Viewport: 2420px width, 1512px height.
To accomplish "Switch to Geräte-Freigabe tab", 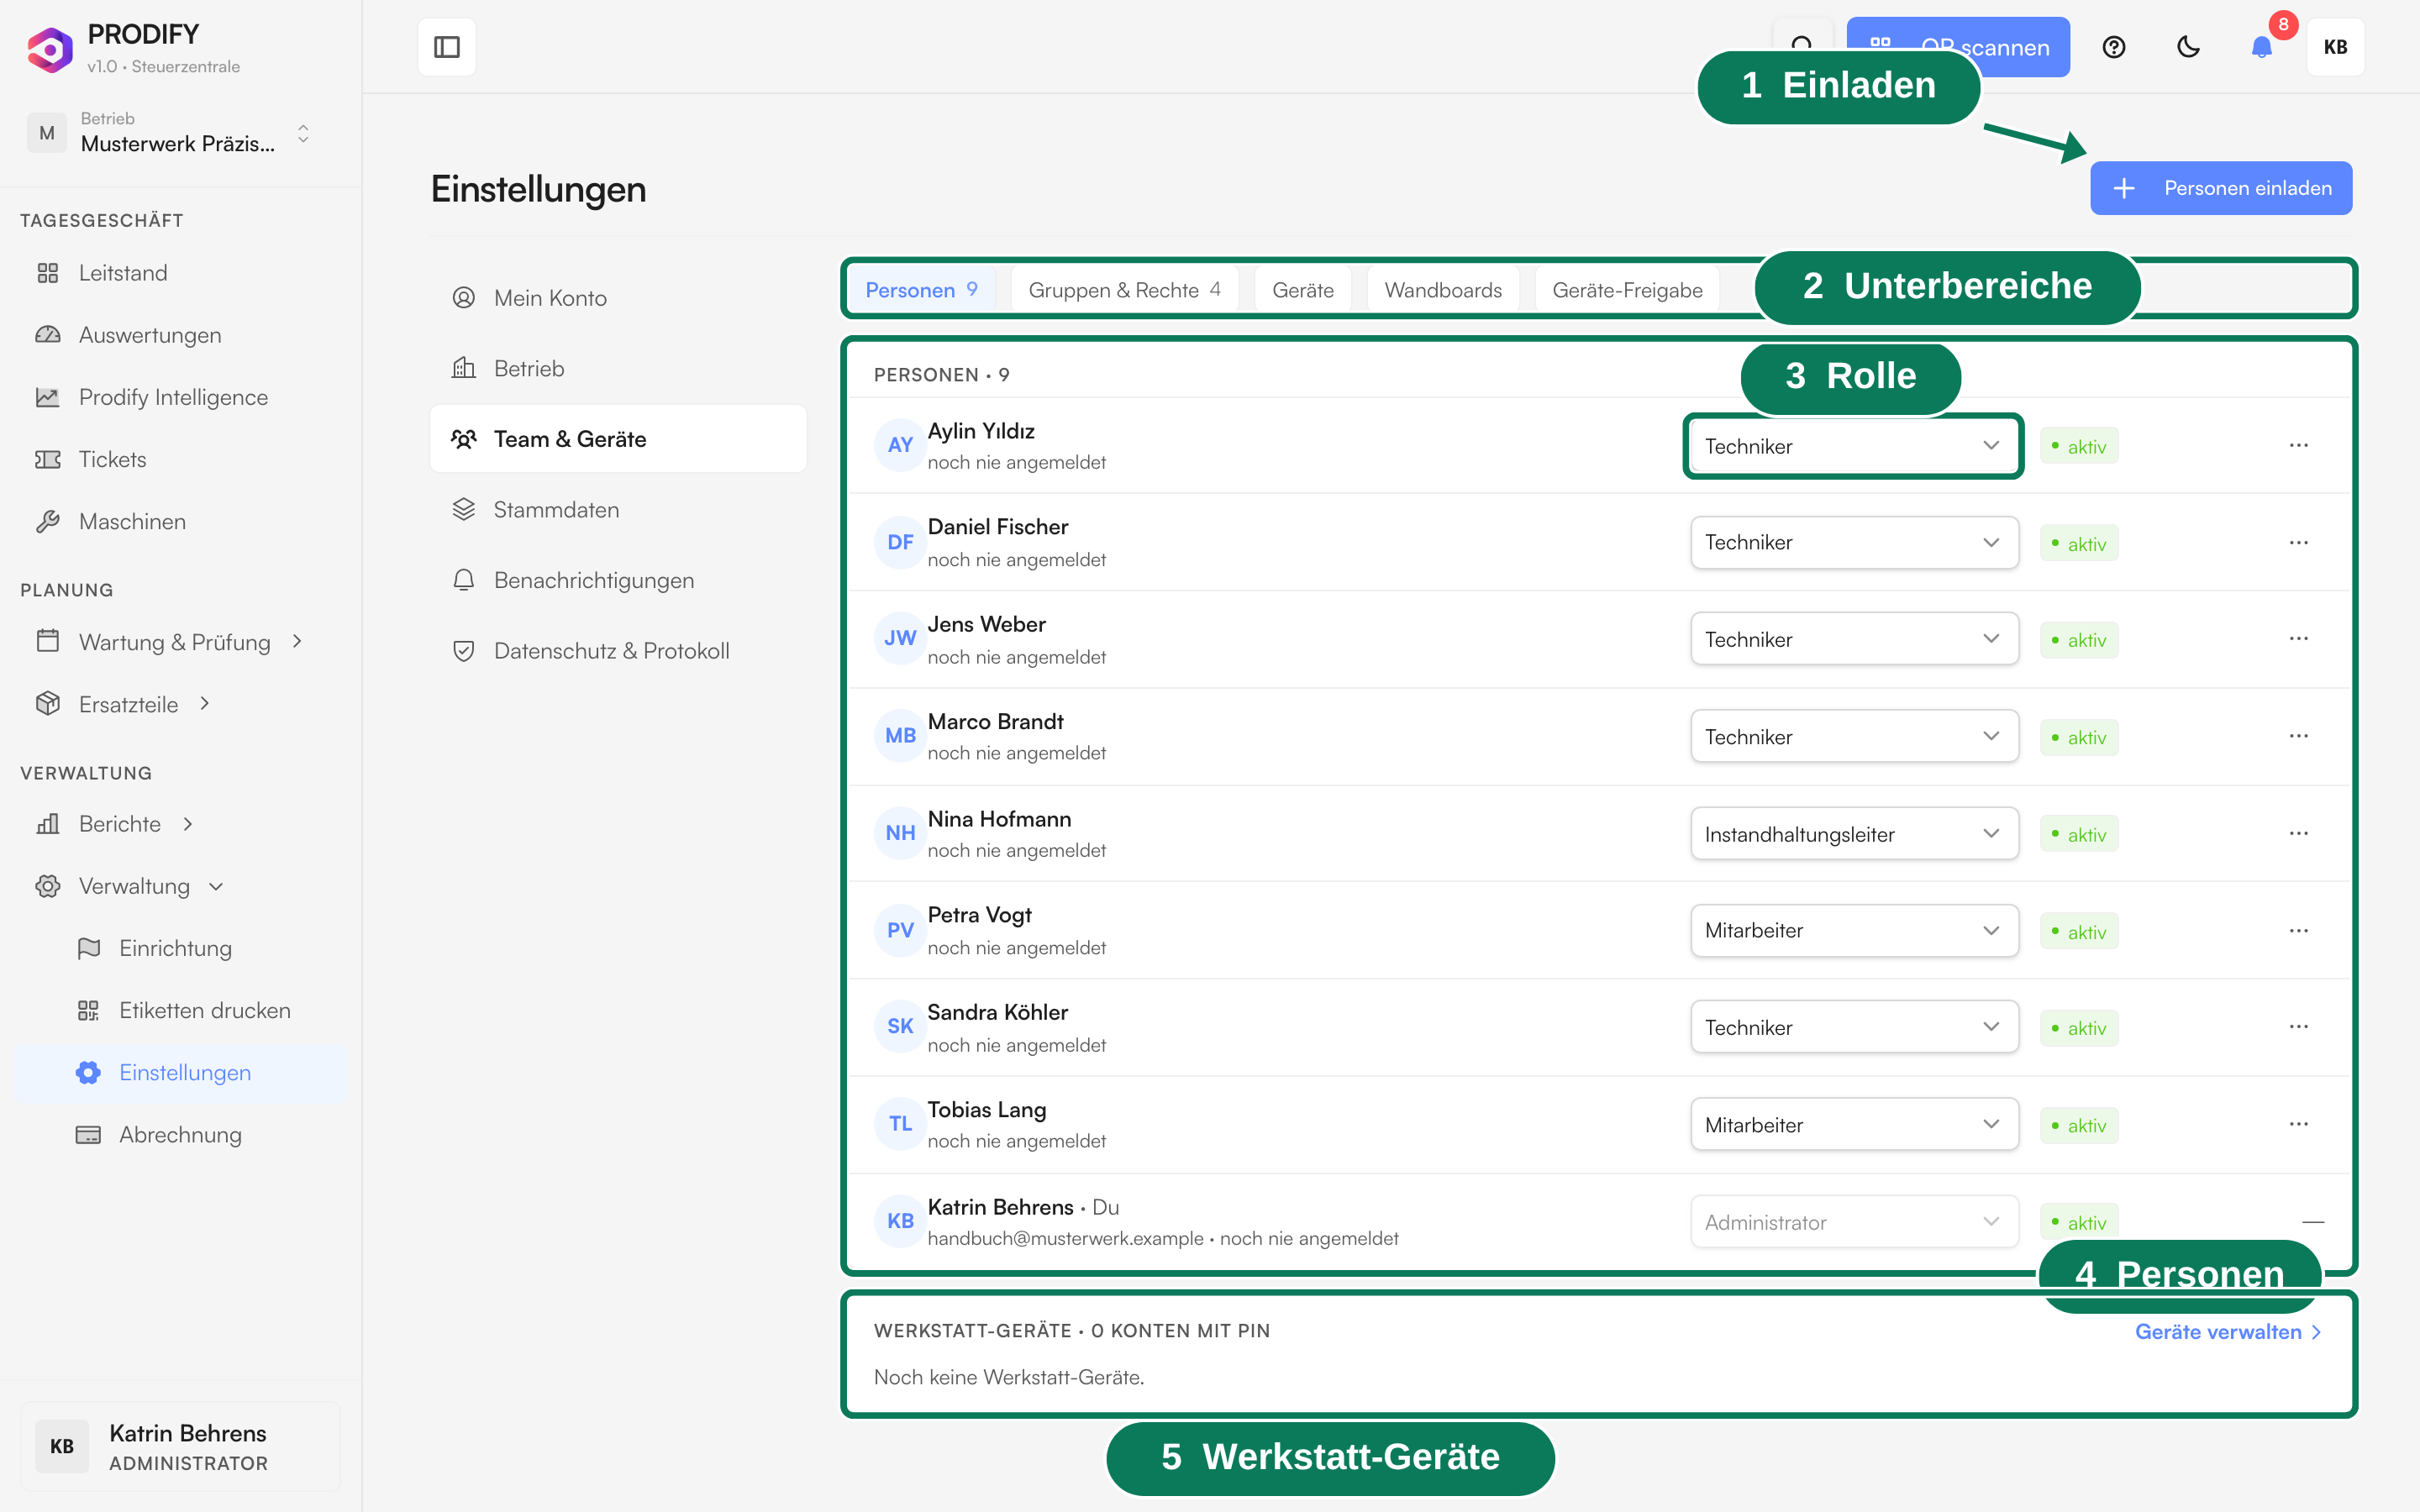I will point(1627,290).
